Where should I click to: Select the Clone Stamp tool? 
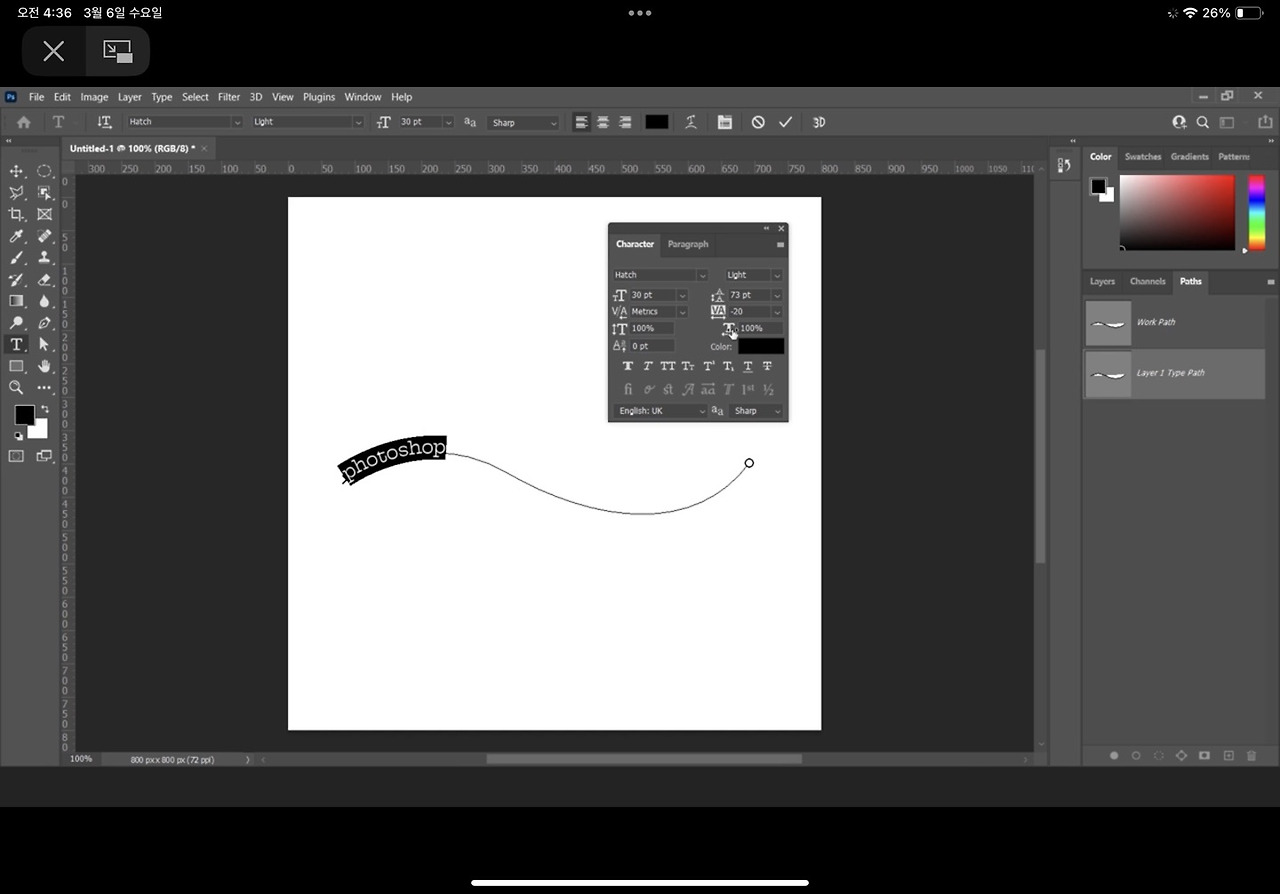44,258
